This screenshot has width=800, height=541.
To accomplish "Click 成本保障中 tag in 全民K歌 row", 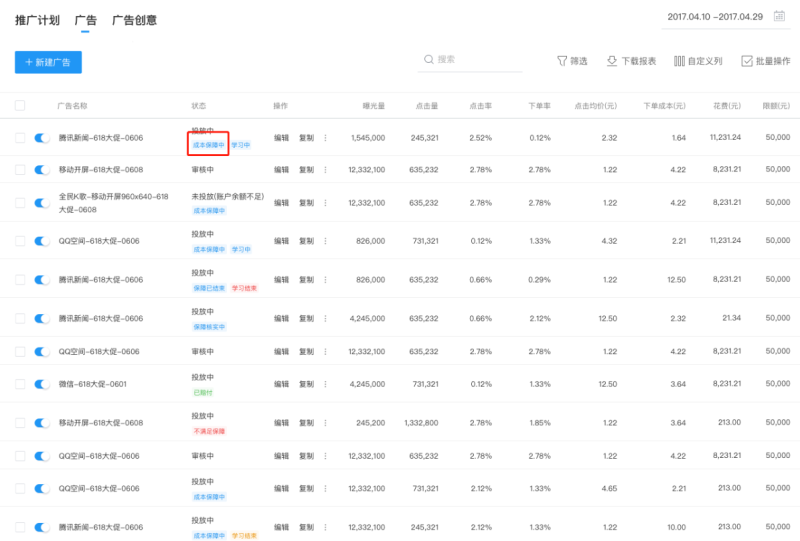I will pos(209,210).
